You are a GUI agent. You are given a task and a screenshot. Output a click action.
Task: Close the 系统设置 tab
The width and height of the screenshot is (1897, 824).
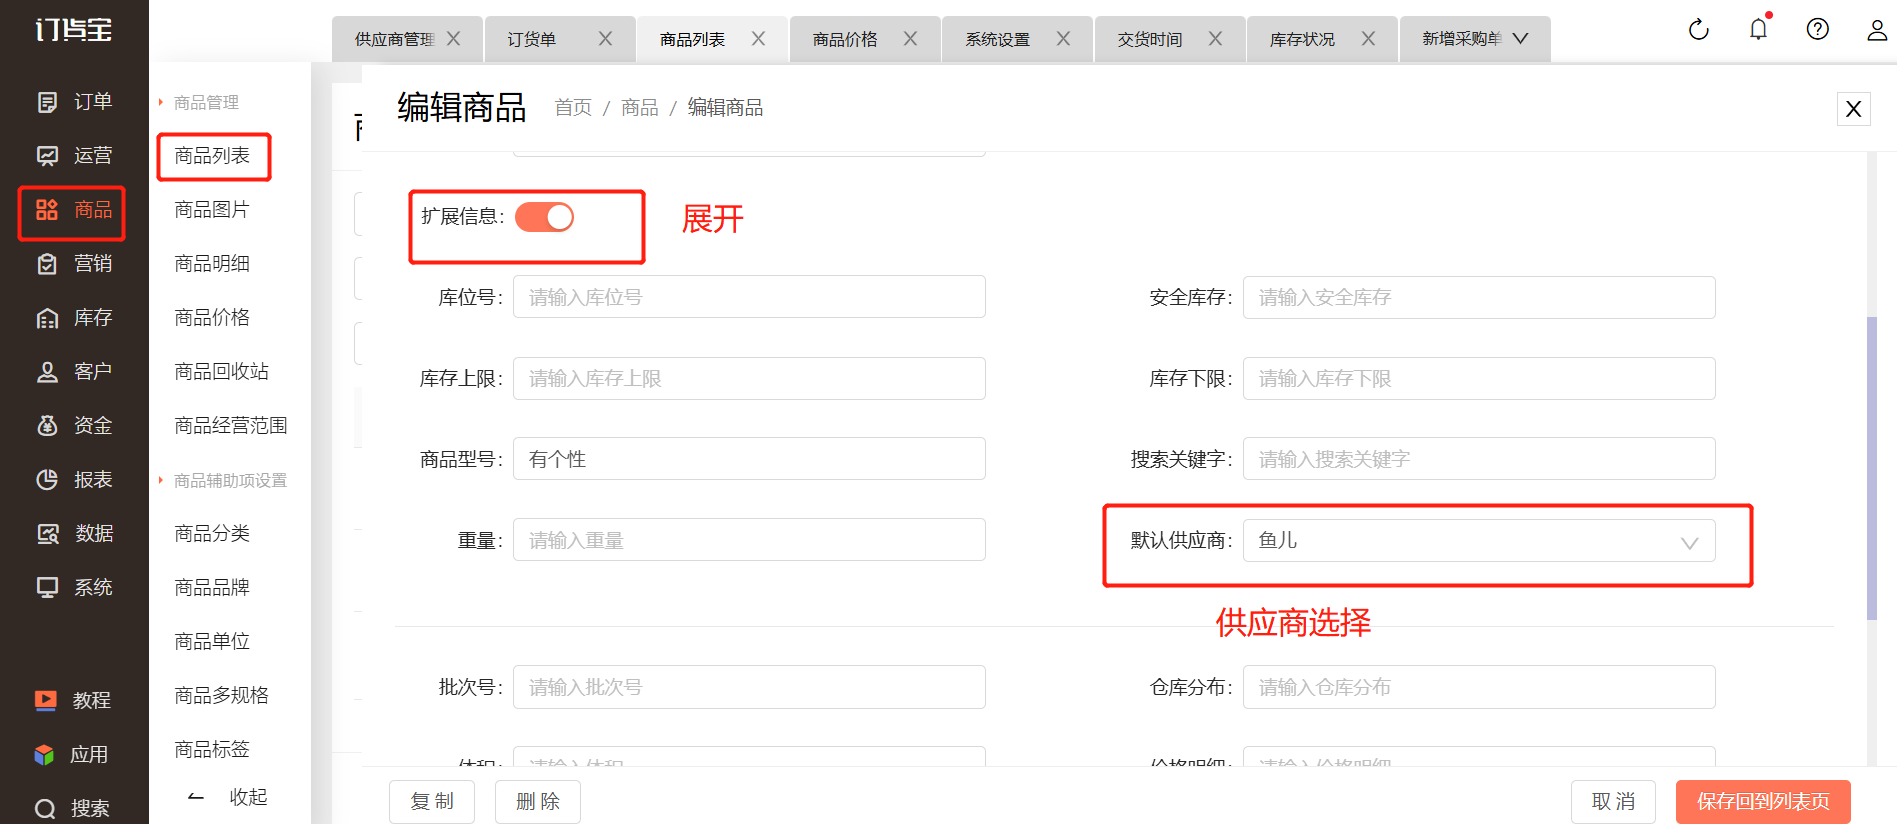pos(1063,39)
